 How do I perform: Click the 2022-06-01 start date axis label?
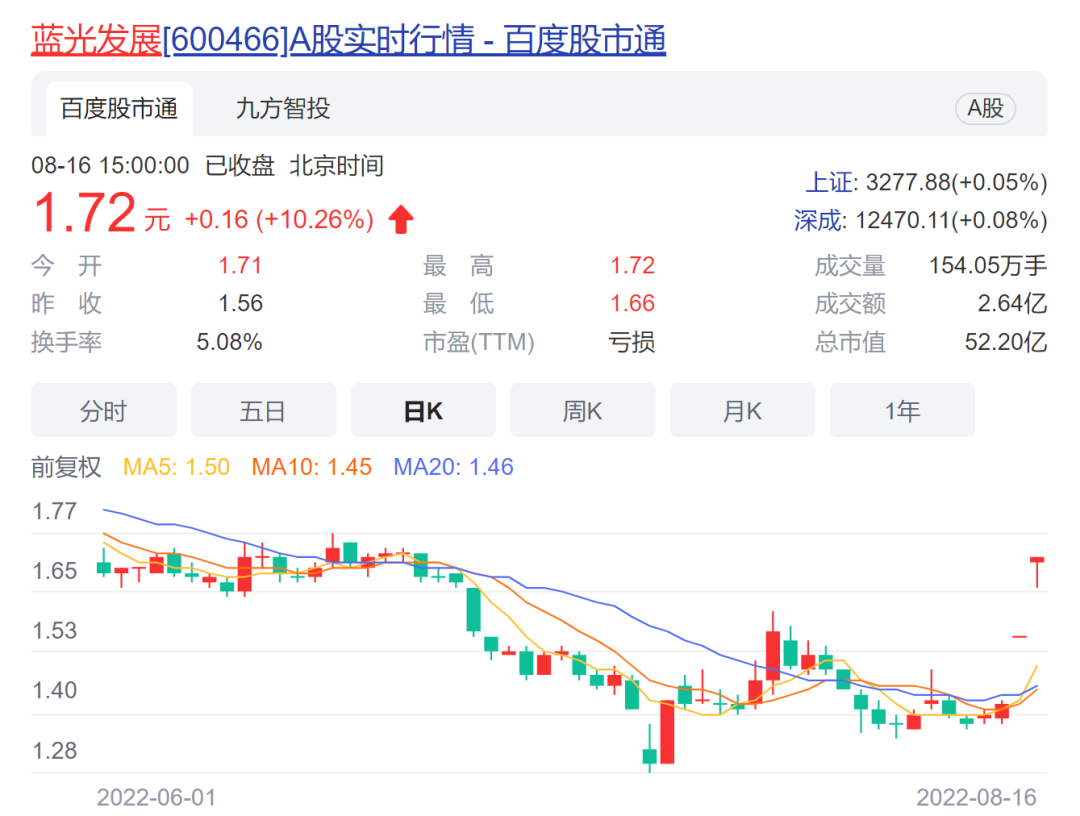pyautogui.click(x=156, y=797)
